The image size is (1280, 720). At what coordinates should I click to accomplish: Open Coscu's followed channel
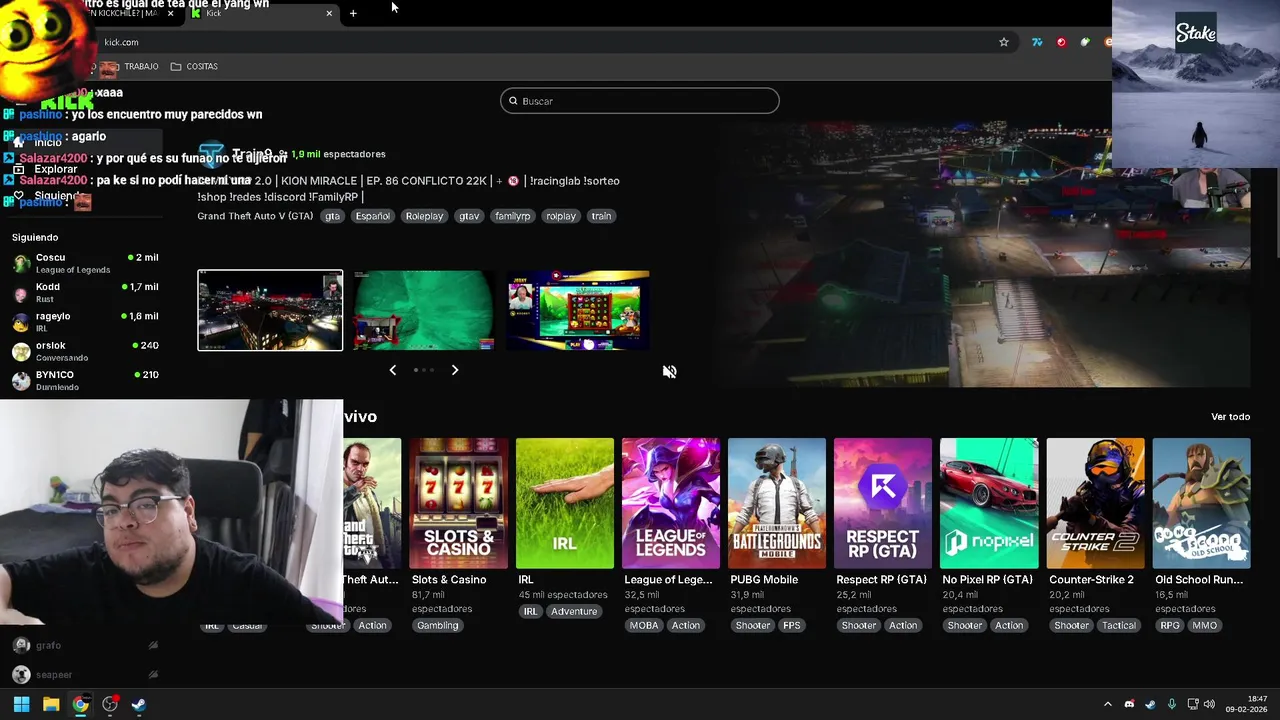[85, 263]
